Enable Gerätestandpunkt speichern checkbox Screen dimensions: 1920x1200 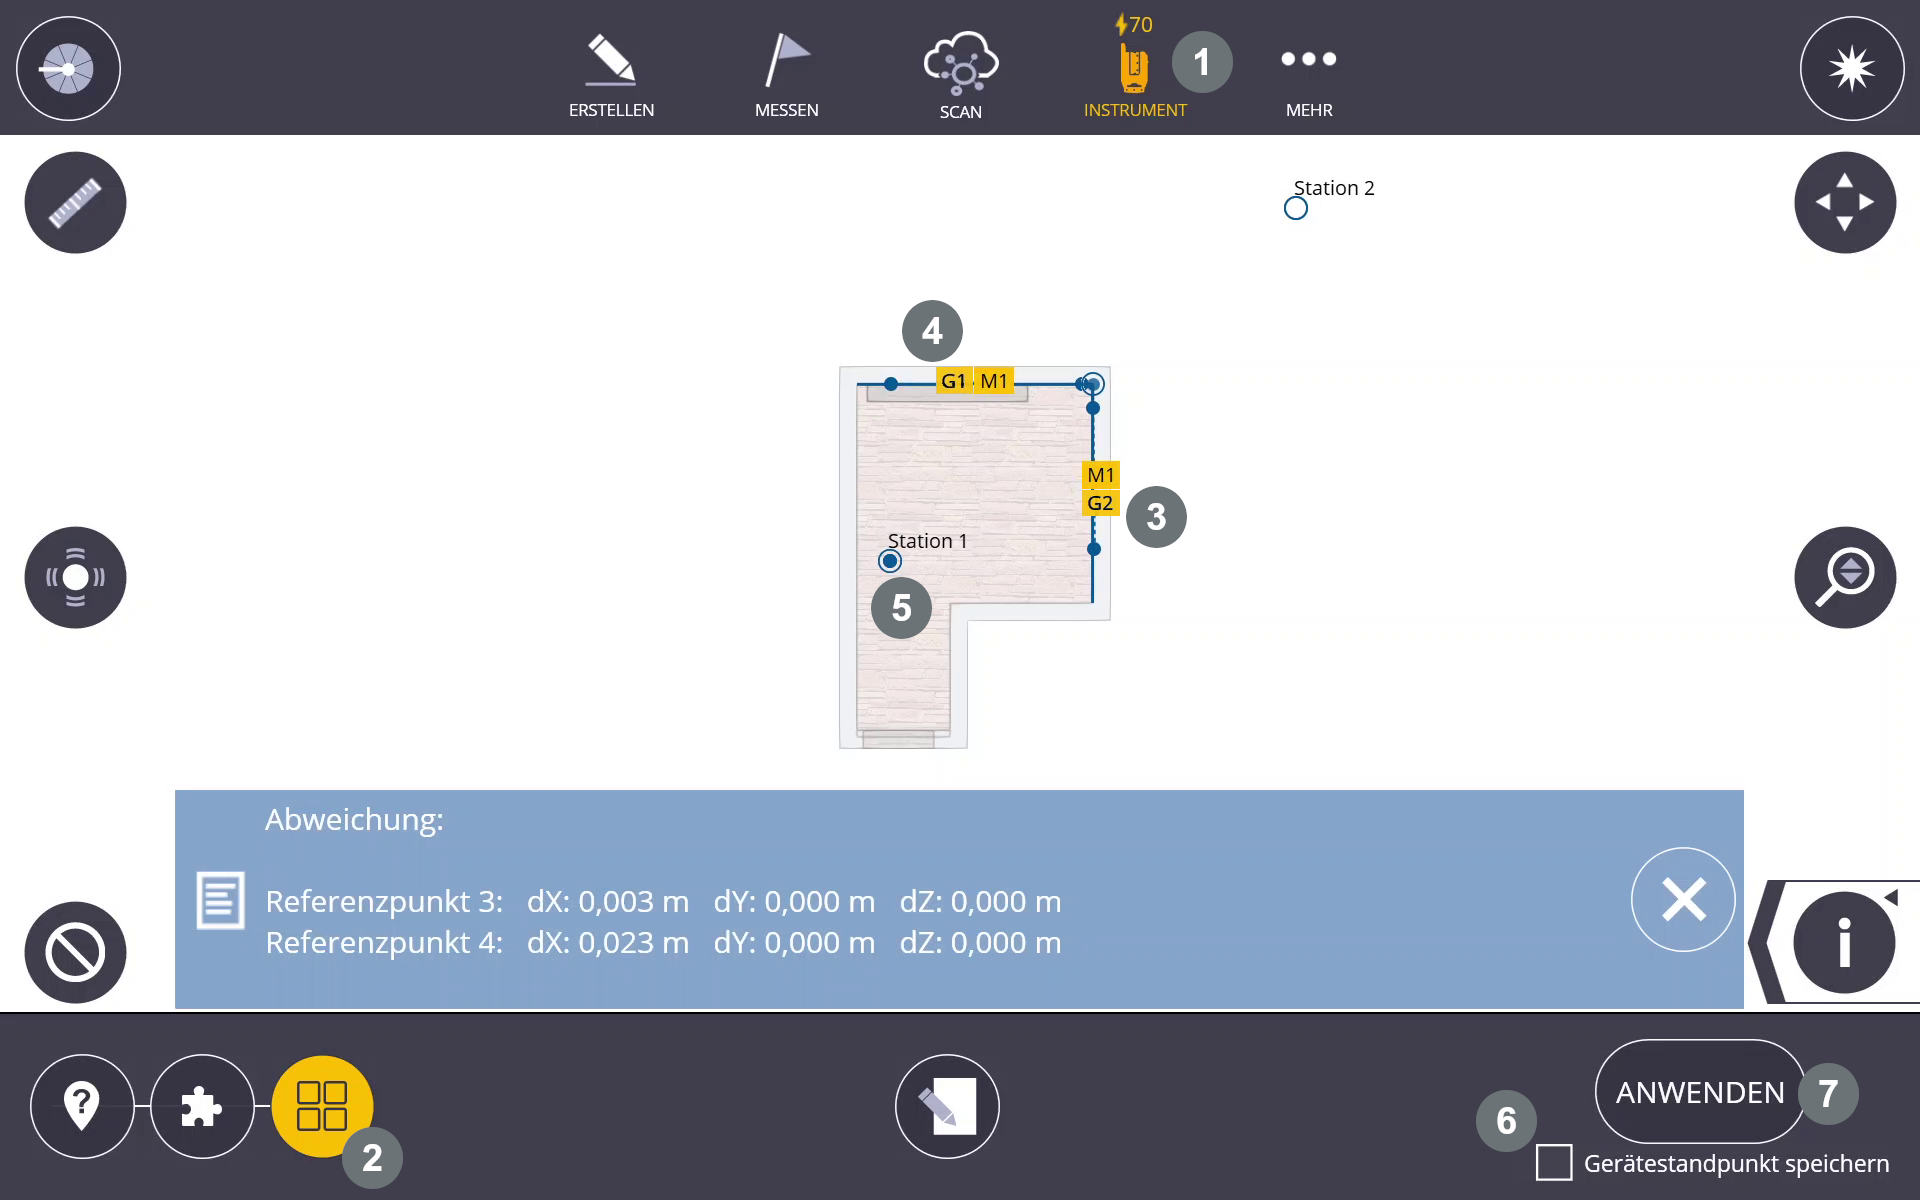1553,1163
